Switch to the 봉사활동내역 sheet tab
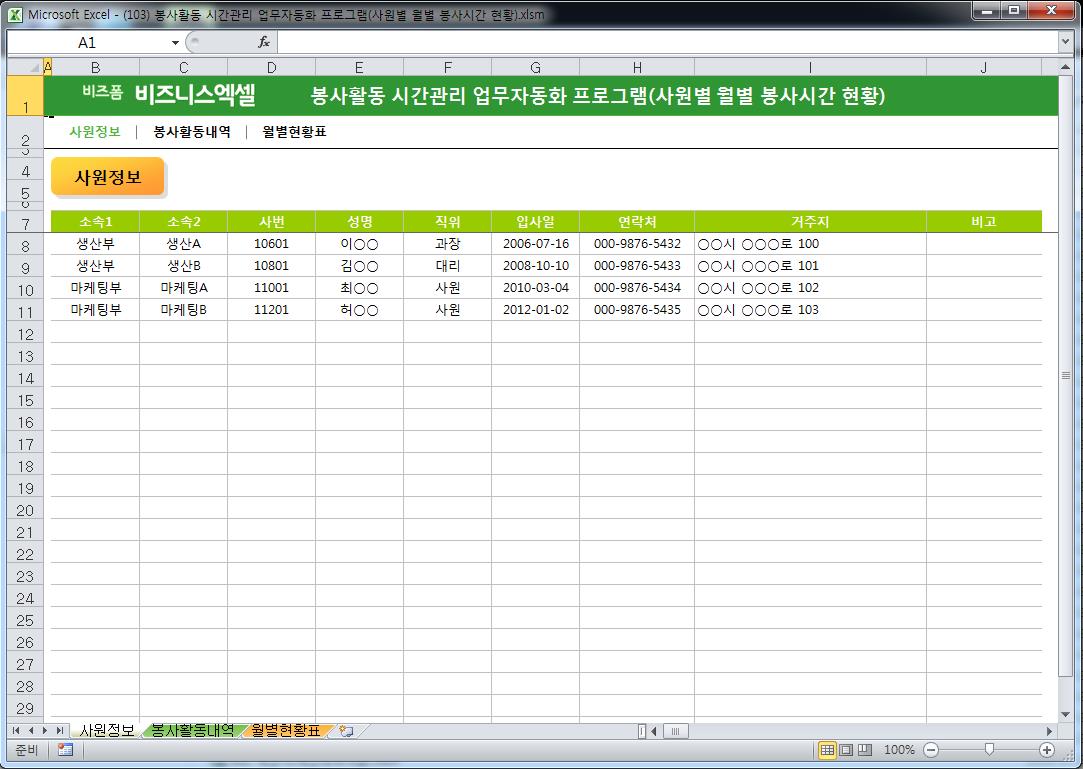The width and height of the screenshot is (1083, 769). pyautogui.click(x=192, y=731)
